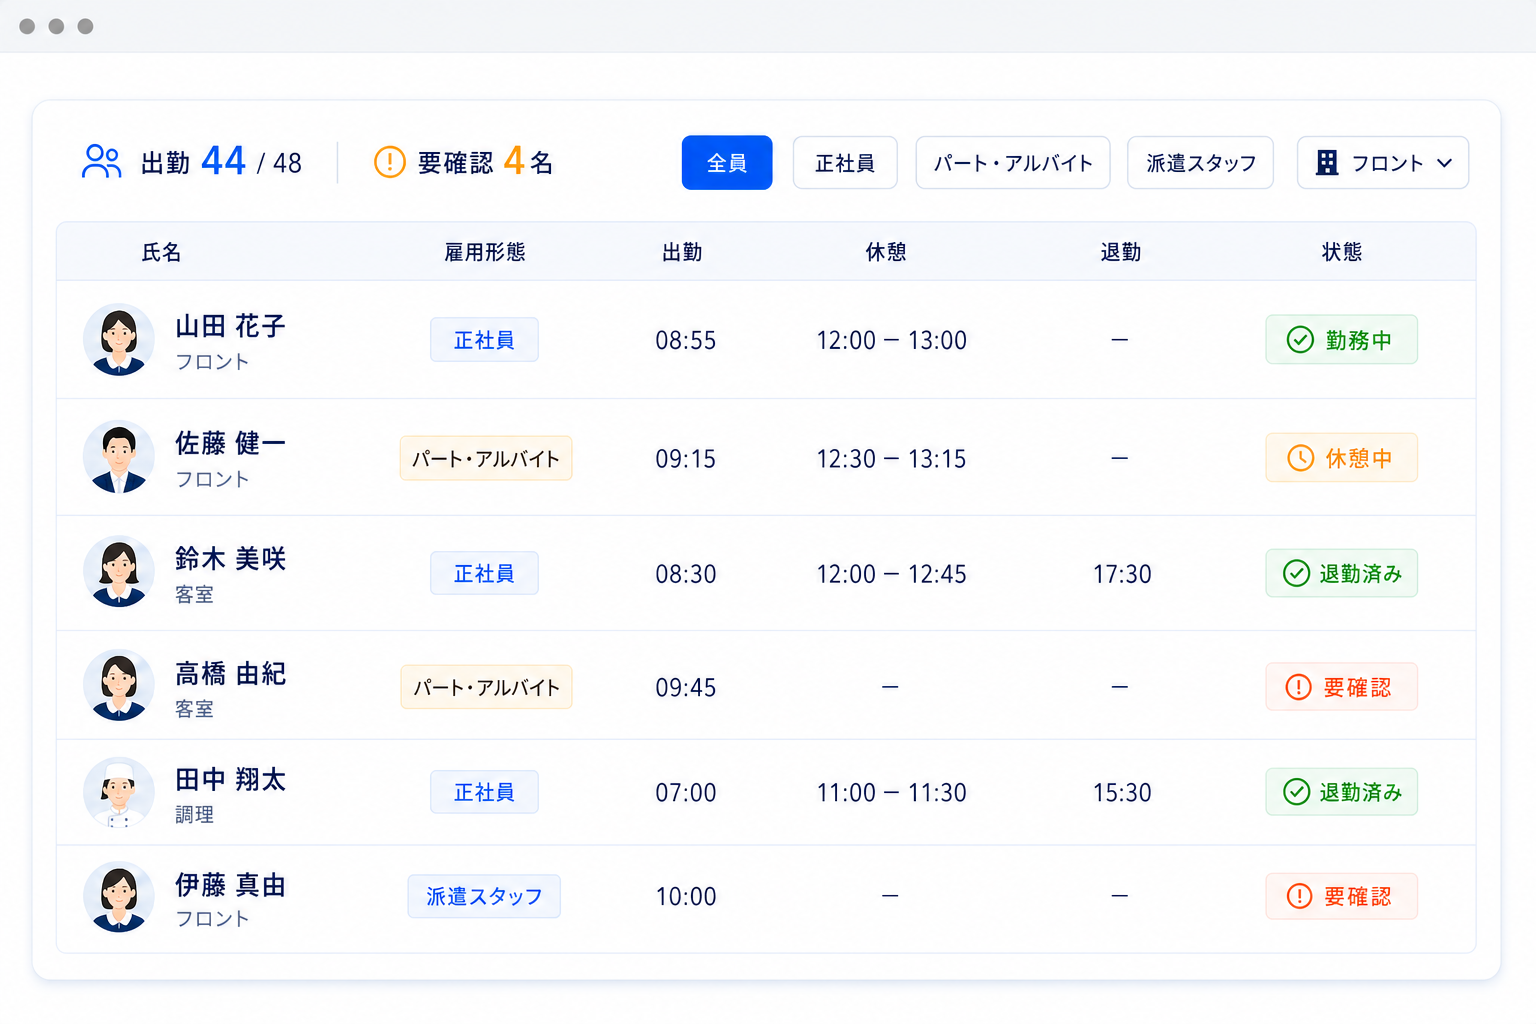The image size is (1536, 1024).
Task: Click clock-in time 09:15
Action: click(x=686, y=459)
